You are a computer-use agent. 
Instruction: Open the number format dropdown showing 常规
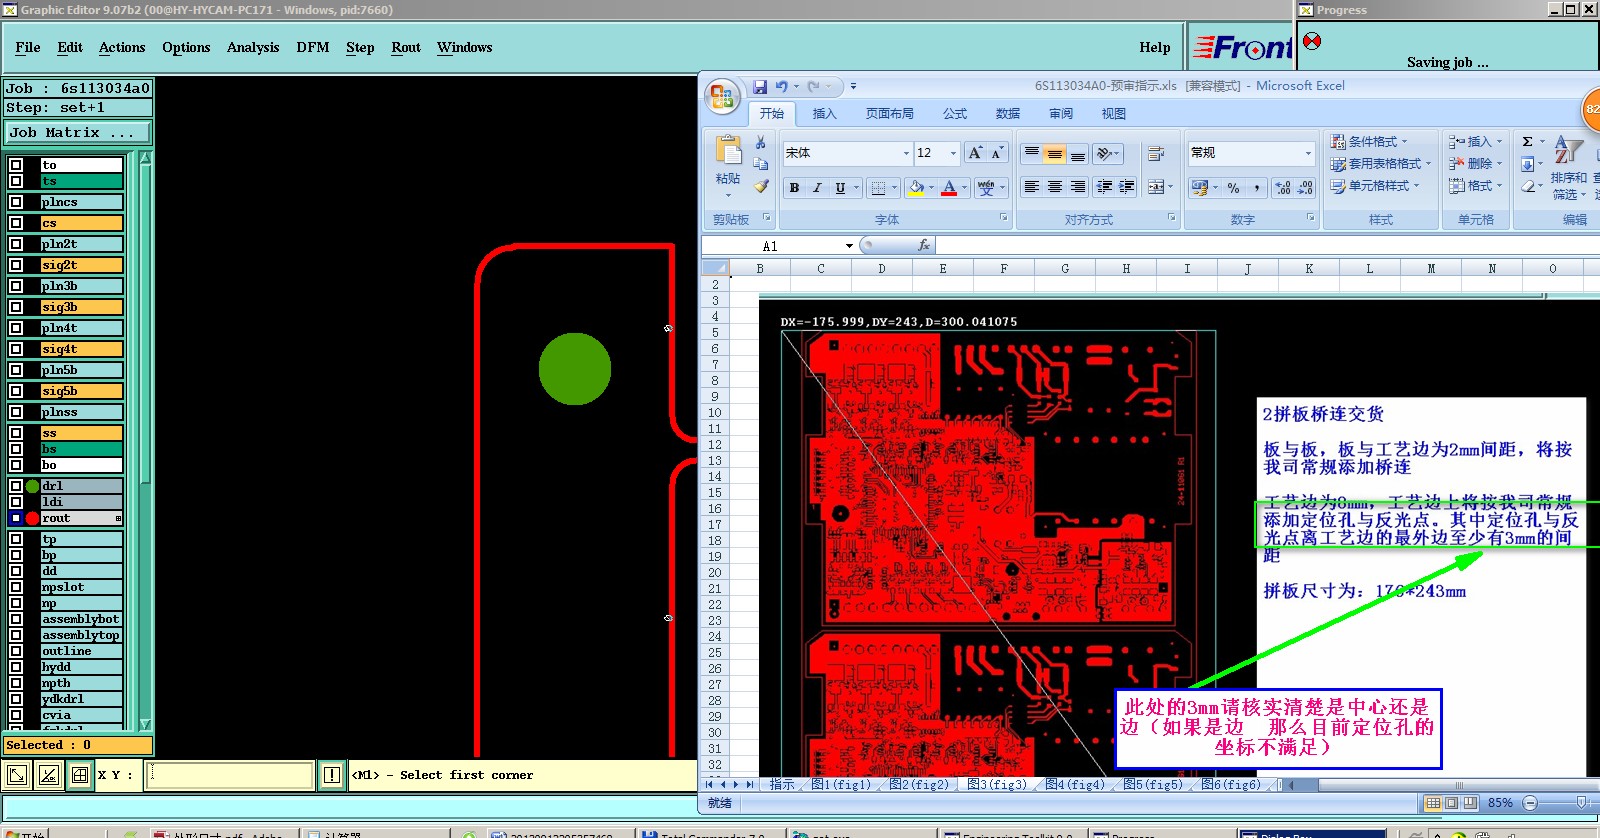pos(1308,153)
